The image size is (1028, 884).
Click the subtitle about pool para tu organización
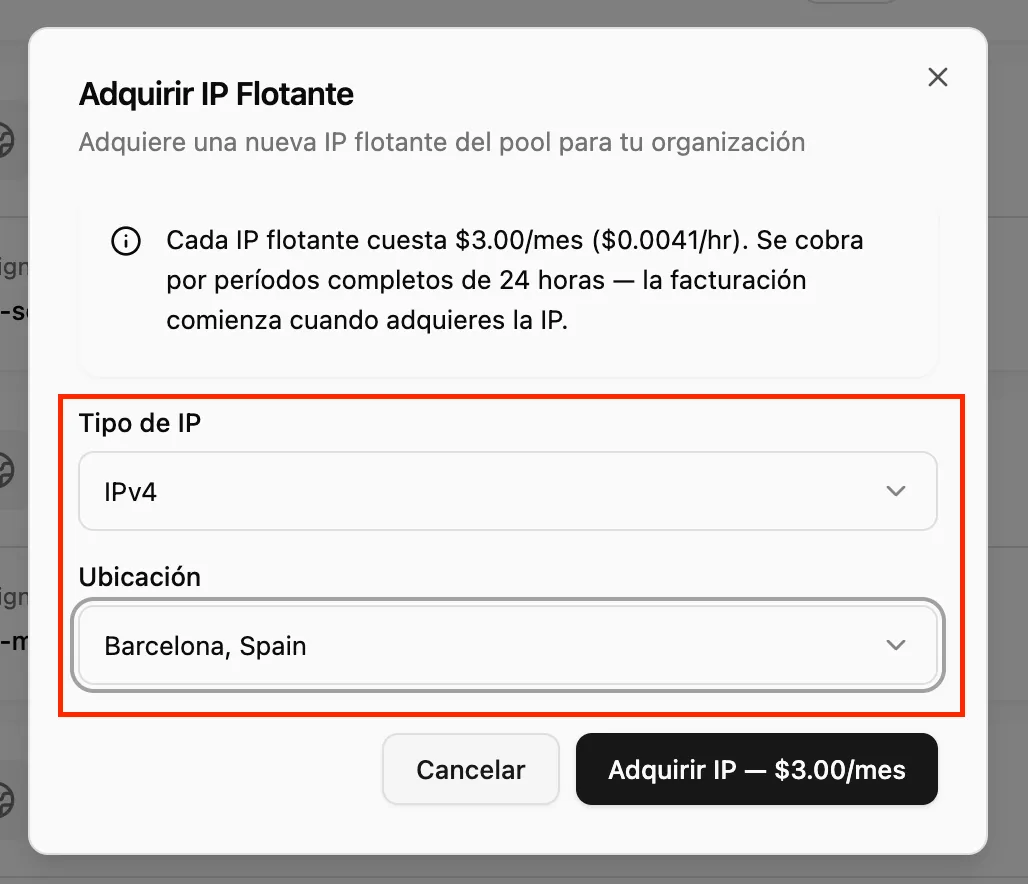(x=441, y=142)
